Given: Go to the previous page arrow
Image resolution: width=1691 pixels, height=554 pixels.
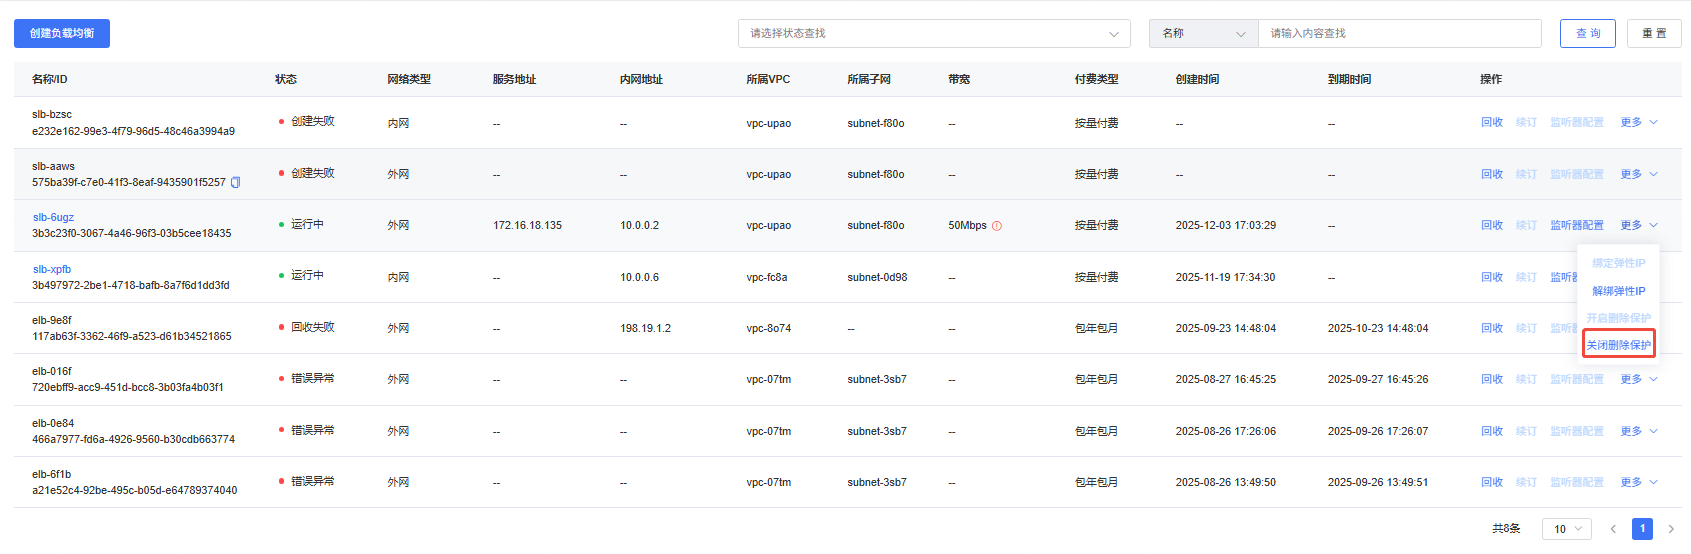Looking at the screenshot, I should [x=1613, y=529].
